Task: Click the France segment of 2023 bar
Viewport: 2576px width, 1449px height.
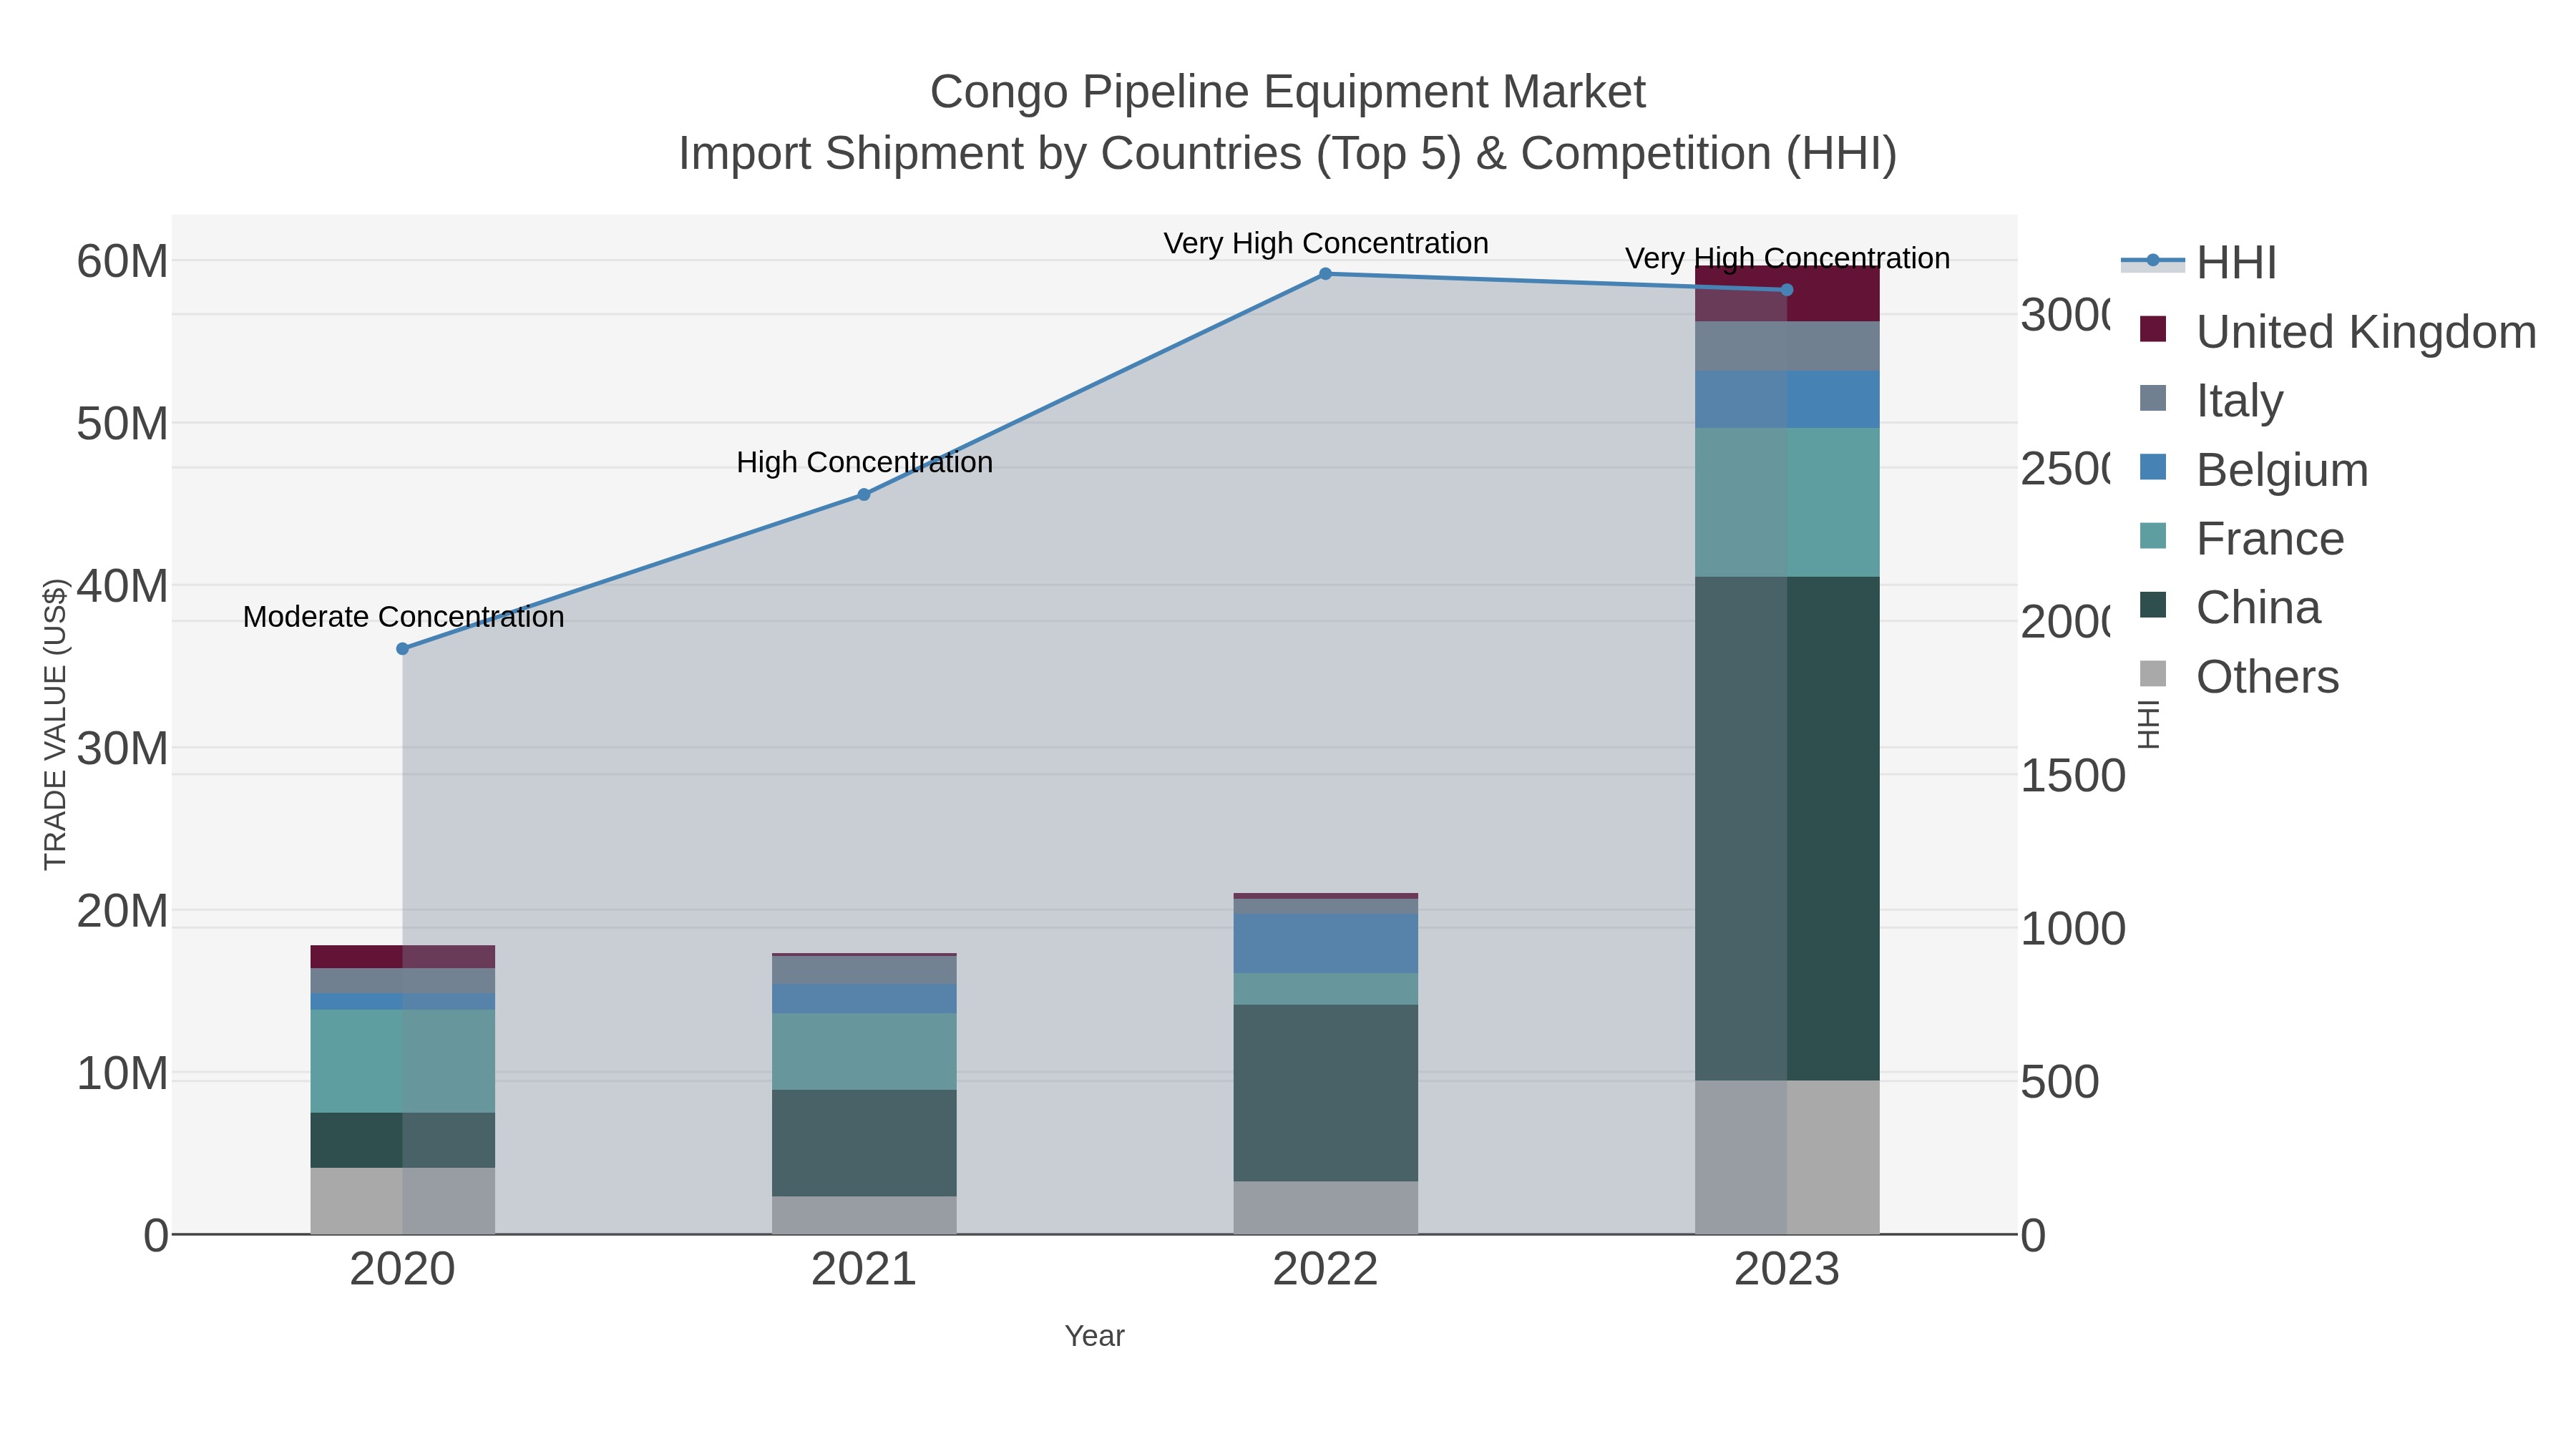Action: (x=1787, y=503)
